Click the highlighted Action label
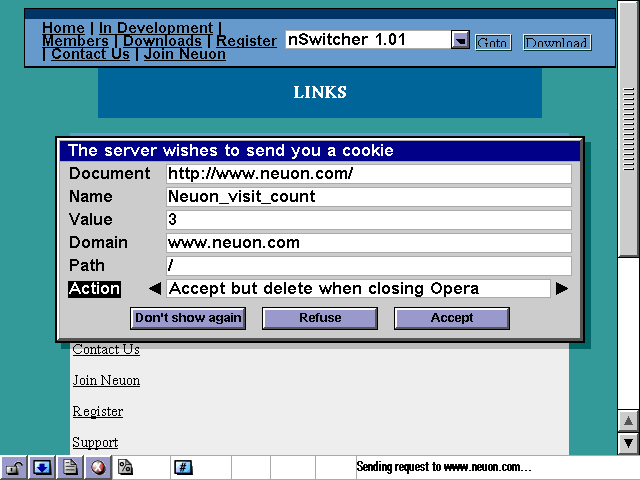640x480 pixels. click(94, 289)
